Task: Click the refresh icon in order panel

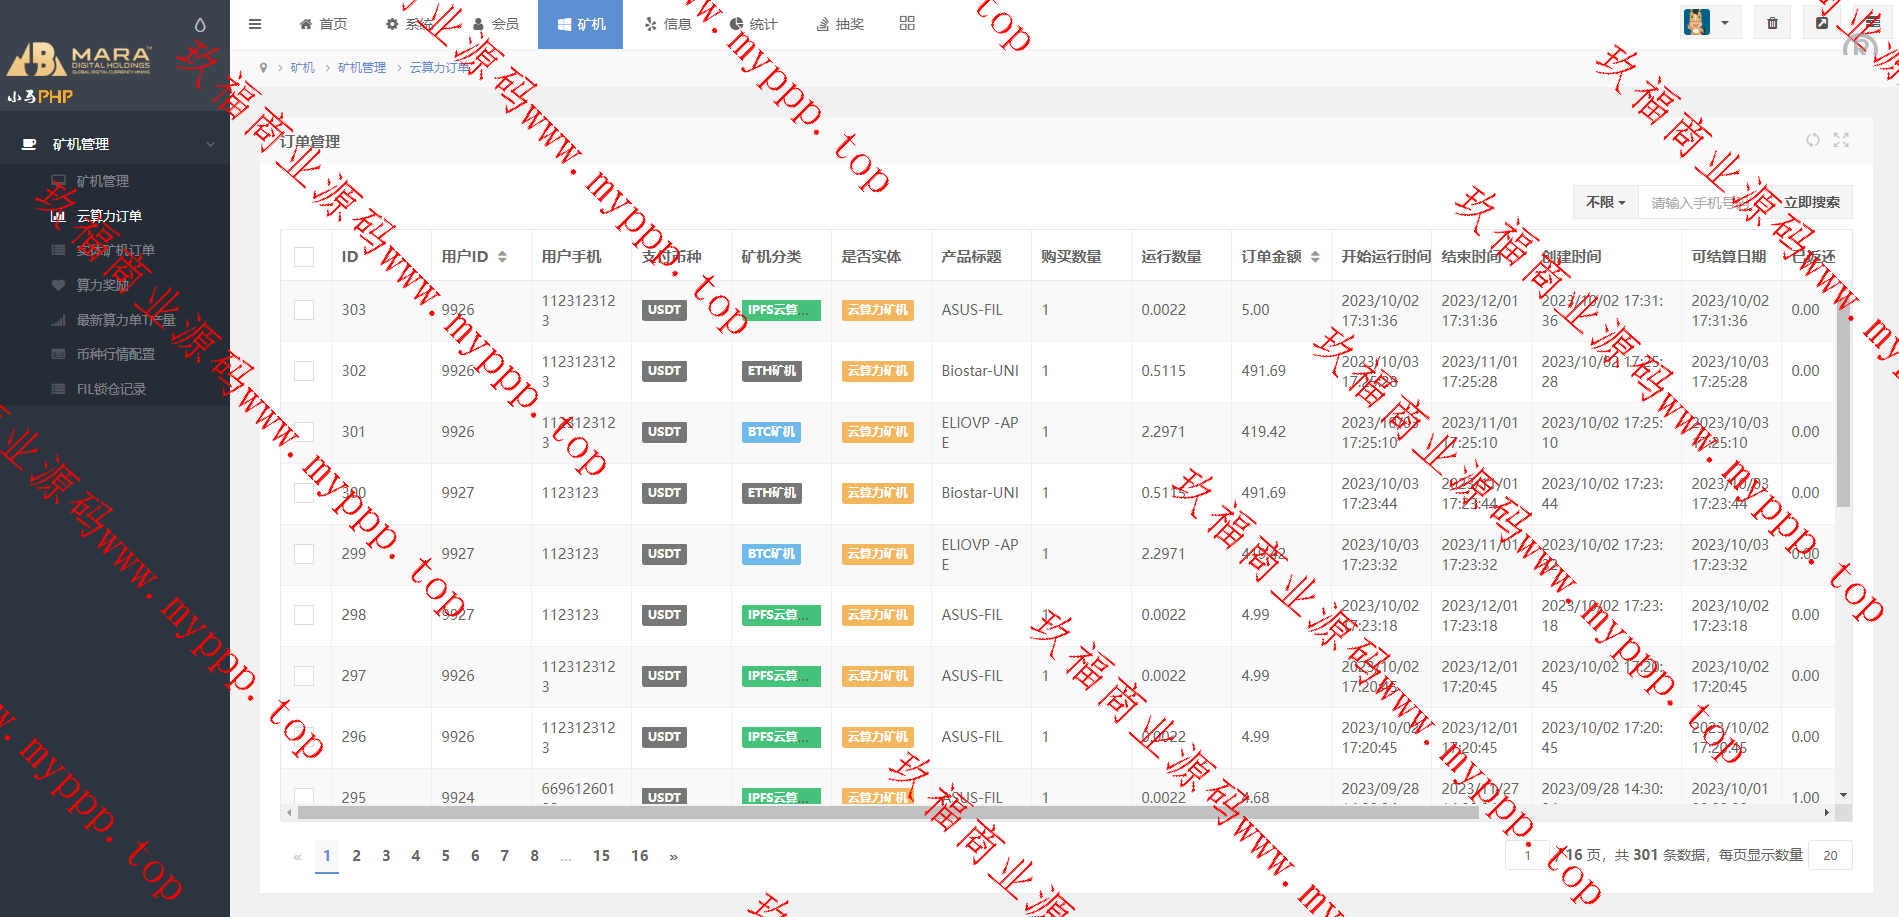Action: point(1812,141)
